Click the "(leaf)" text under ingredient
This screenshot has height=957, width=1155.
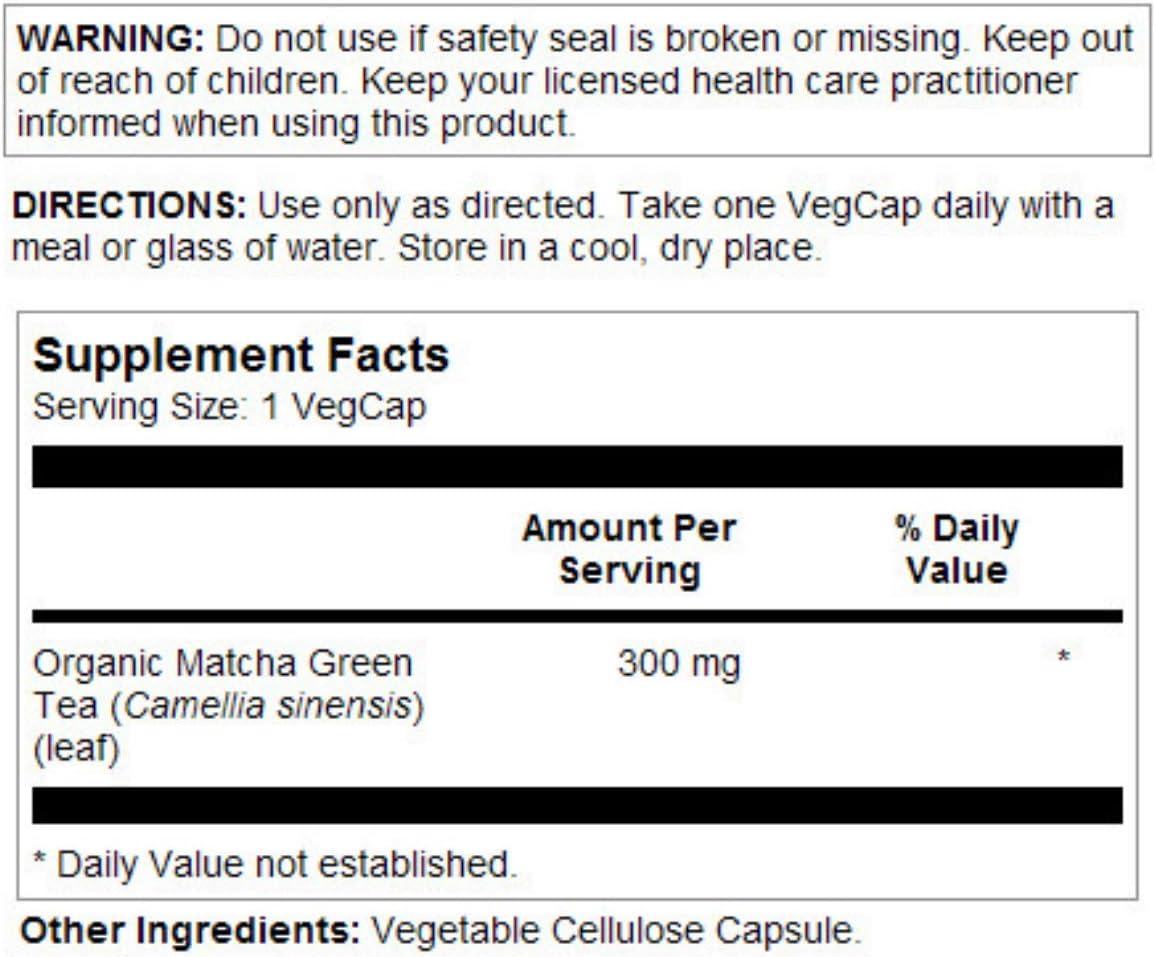pos(76,748)
